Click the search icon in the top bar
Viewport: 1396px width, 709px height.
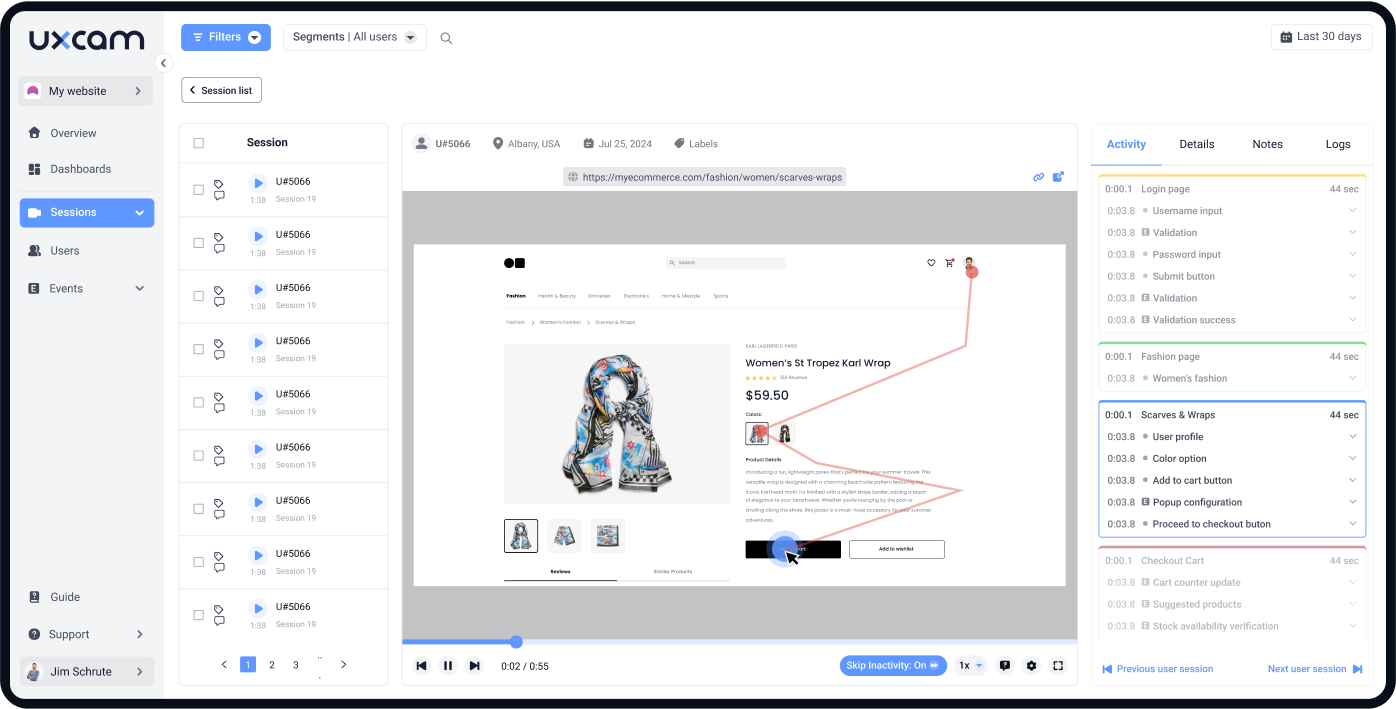coord(446,37)
